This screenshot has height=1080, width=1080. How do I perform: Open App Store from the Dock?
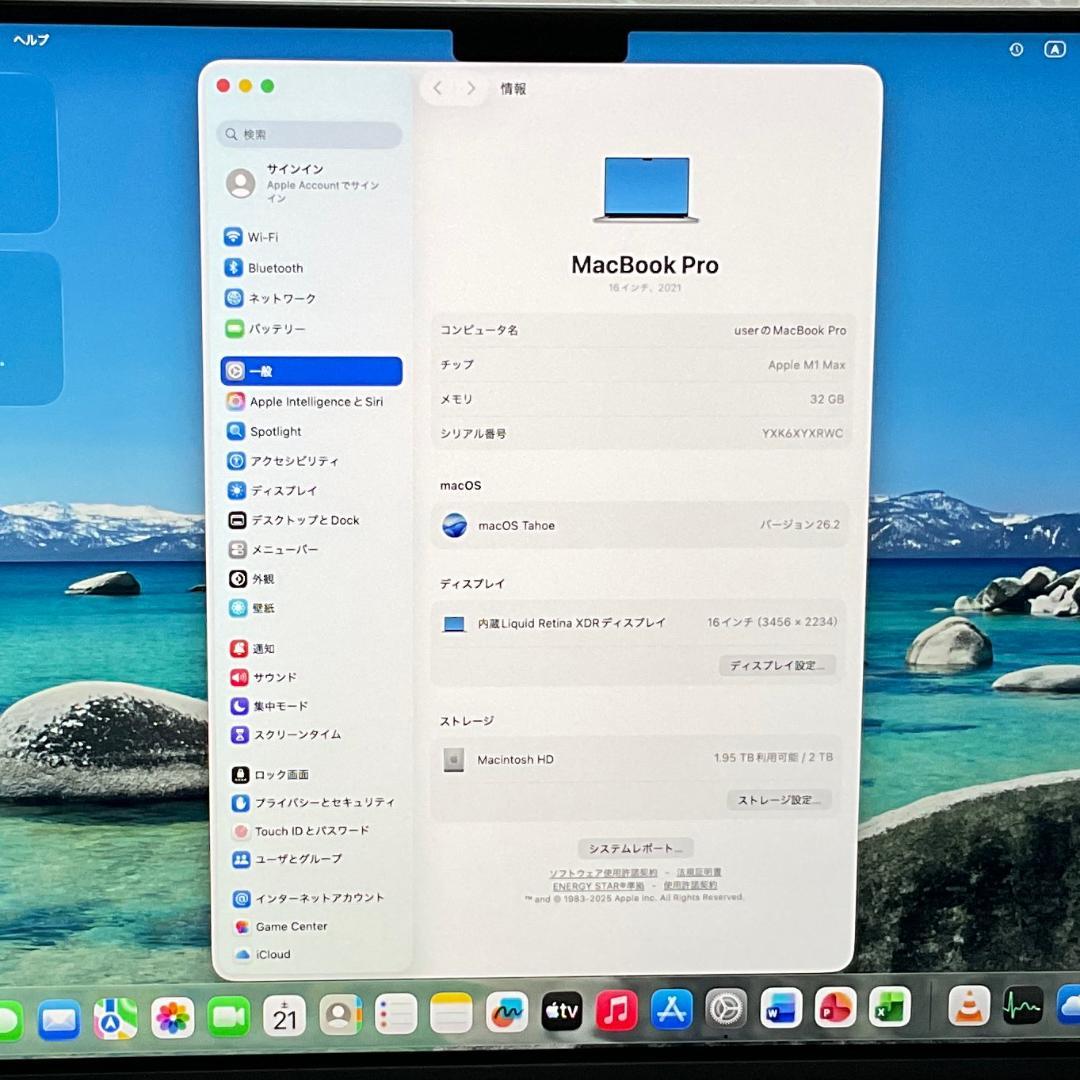coord(672,1010)
